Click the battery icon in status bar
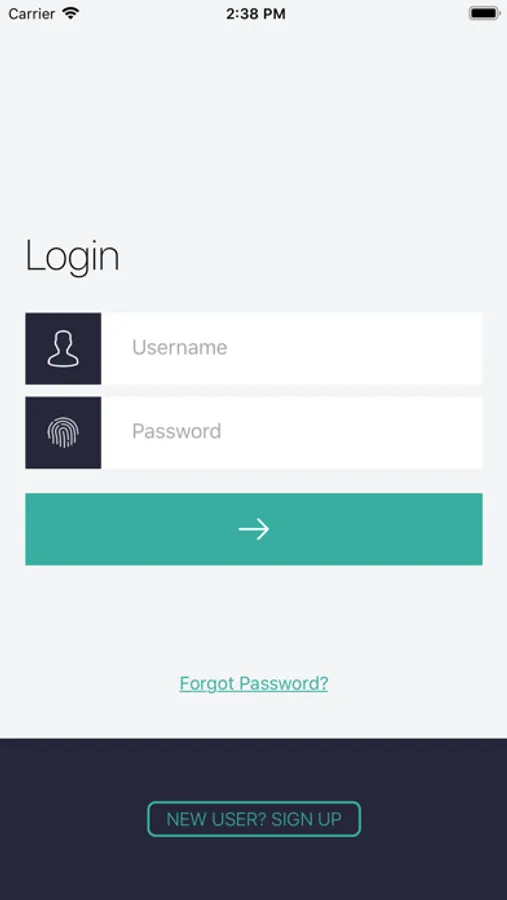This screenshot has width=507, height=900. pos(484,13)
